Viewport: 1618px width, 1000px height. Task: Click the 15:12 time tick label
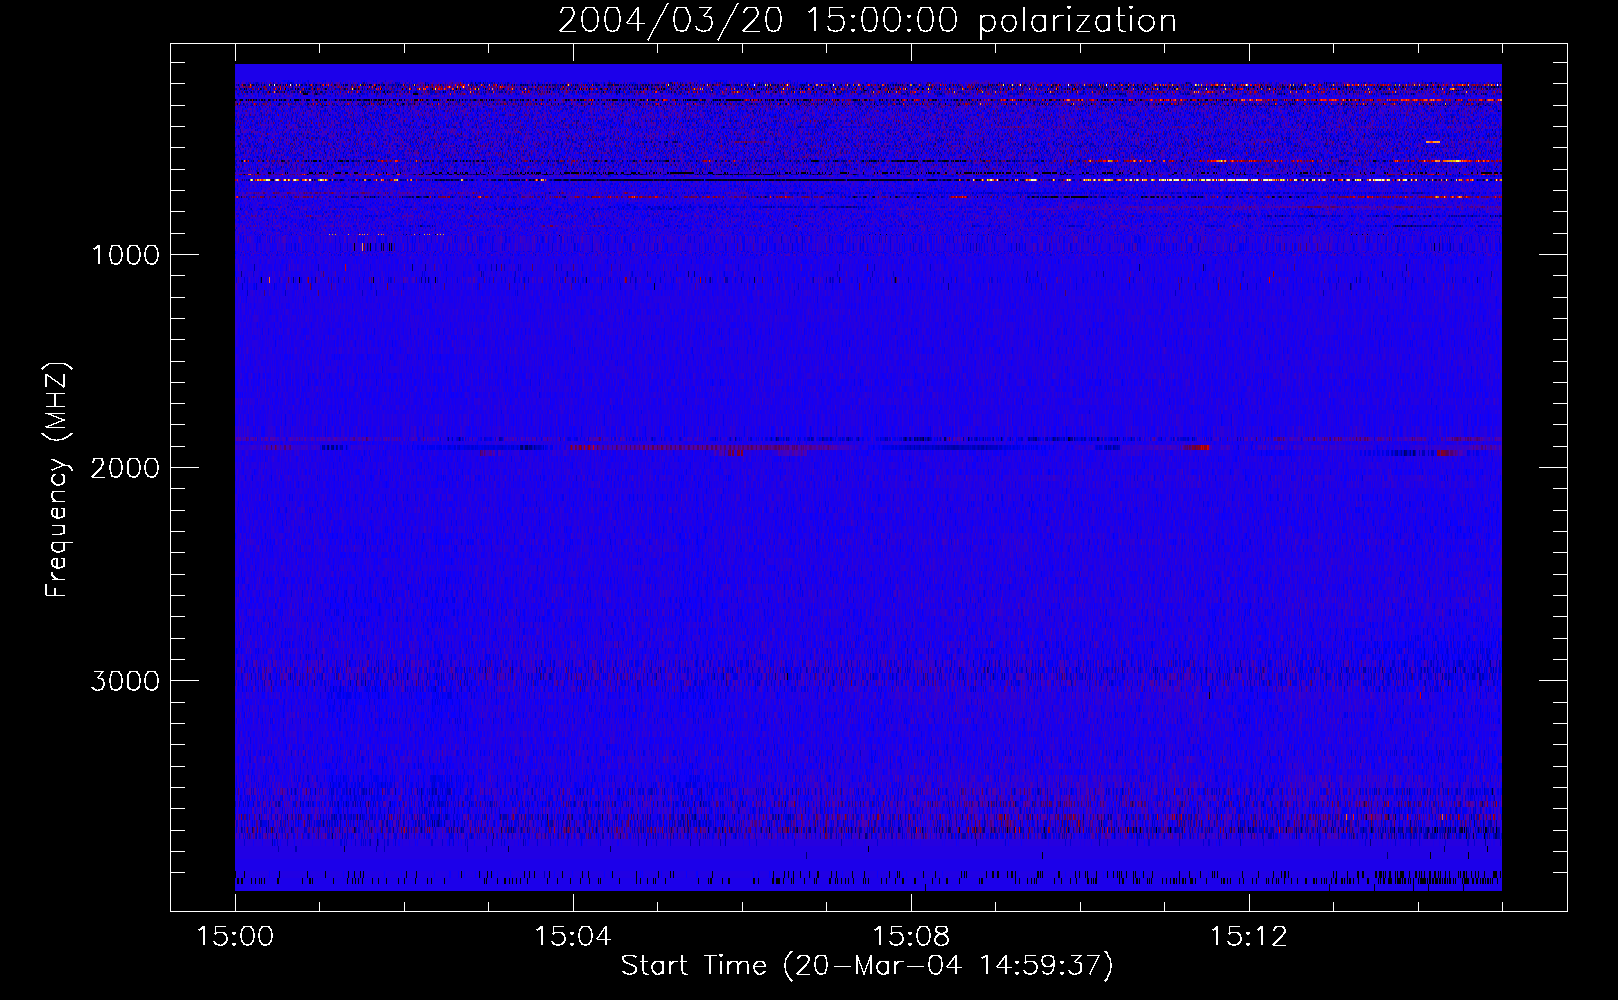pyautogui.click(x=1247, y=937)
